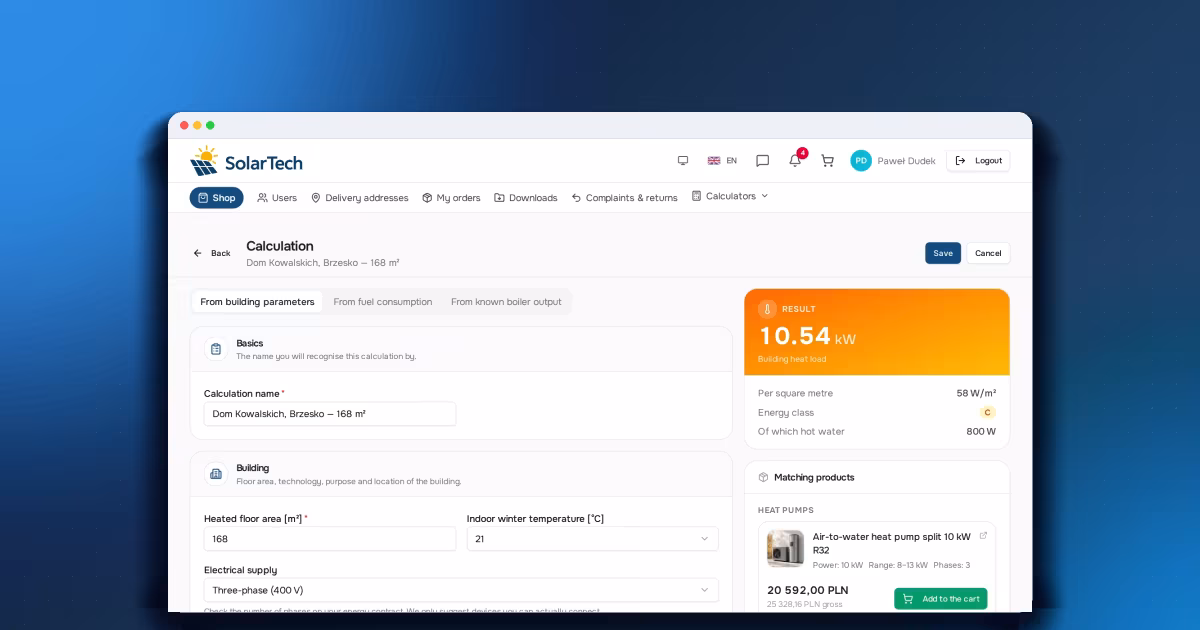Click the 800 W hot water value
Image resolution: width=1200 pixels, height=630 pixels.
tap(981, 431)
